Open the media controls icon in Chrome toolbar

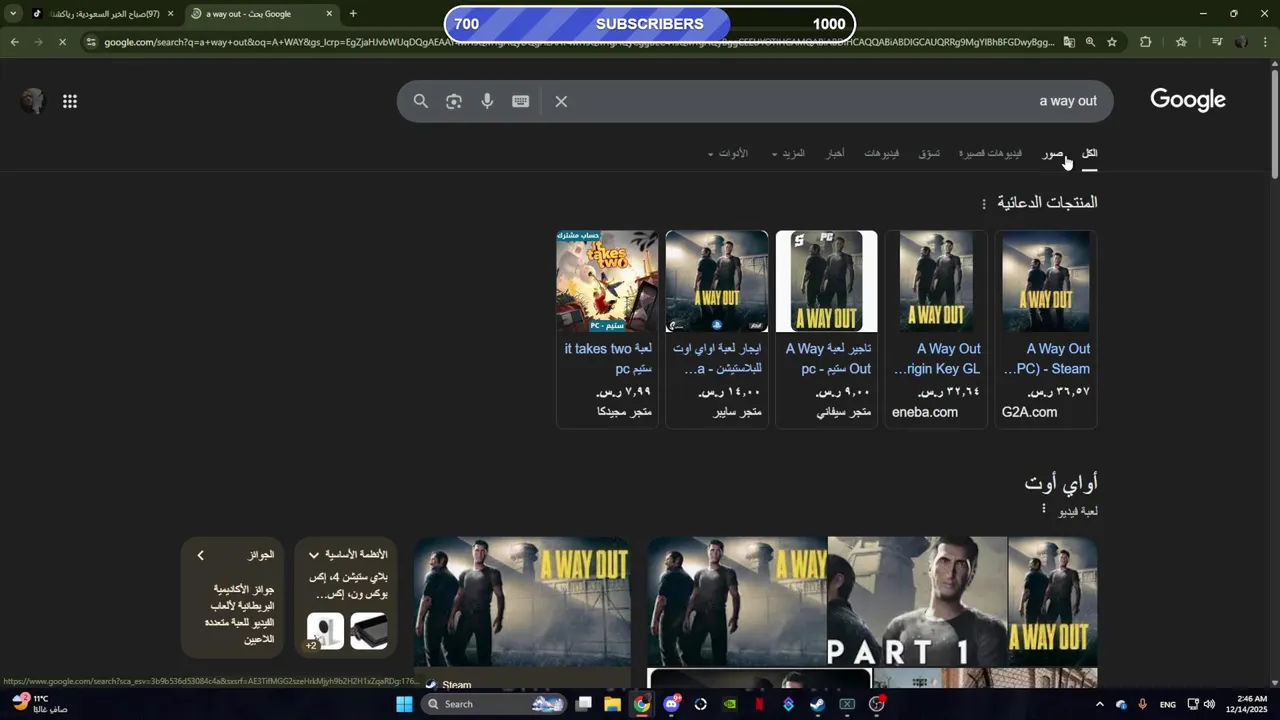1217,42
